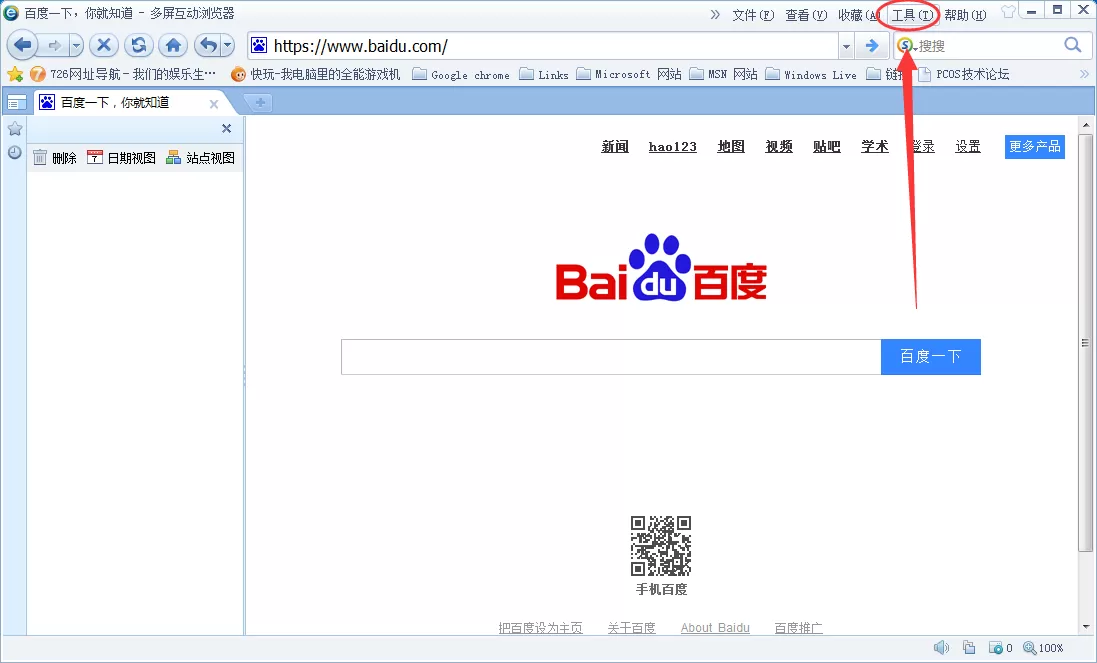Image resolution: width=1097 pixels, height=663 pixels.
Task: Open the 设置 link on Baidu
Action: pyautogui.click(x=968, y=146)
